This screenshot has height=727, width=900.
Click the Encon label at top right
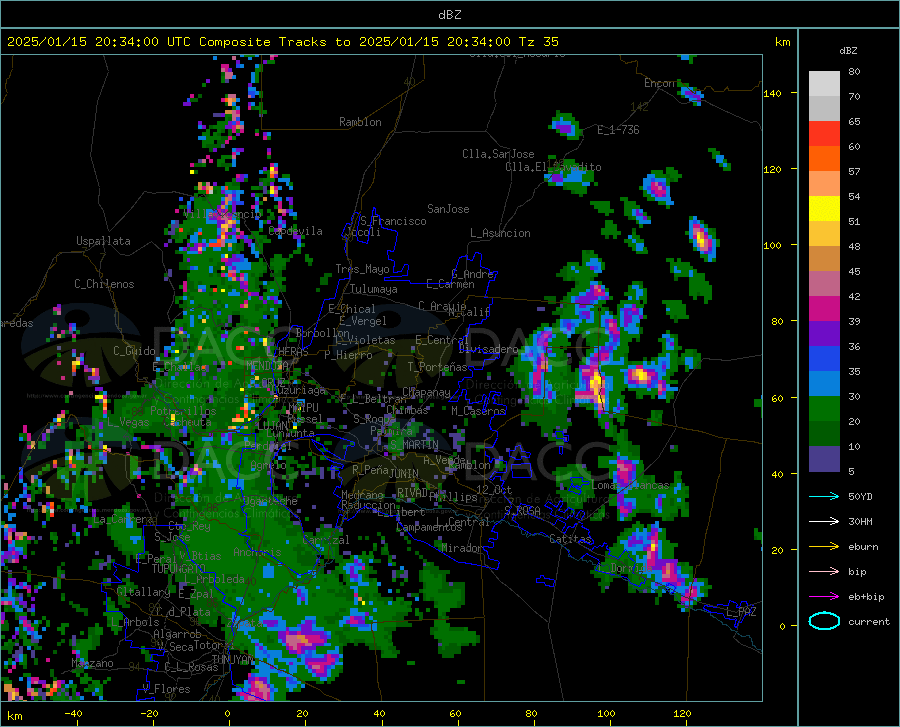pos(659,83)
